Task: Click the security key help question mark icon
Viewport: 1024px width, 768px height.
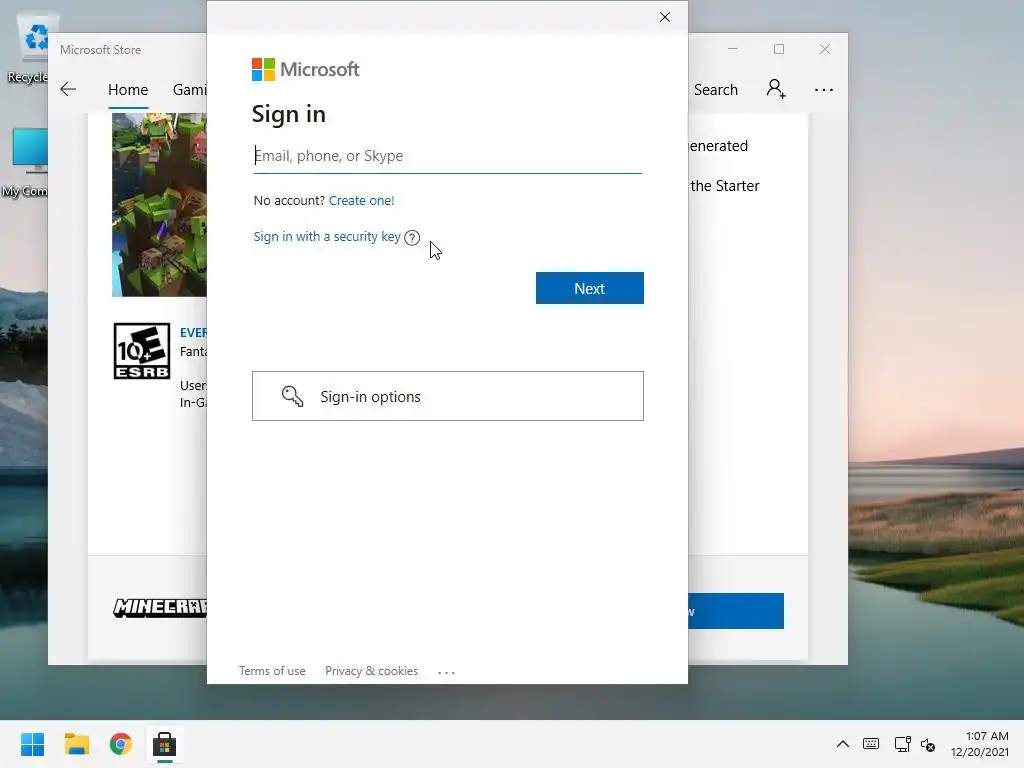Action: click(x=412, y=238)
